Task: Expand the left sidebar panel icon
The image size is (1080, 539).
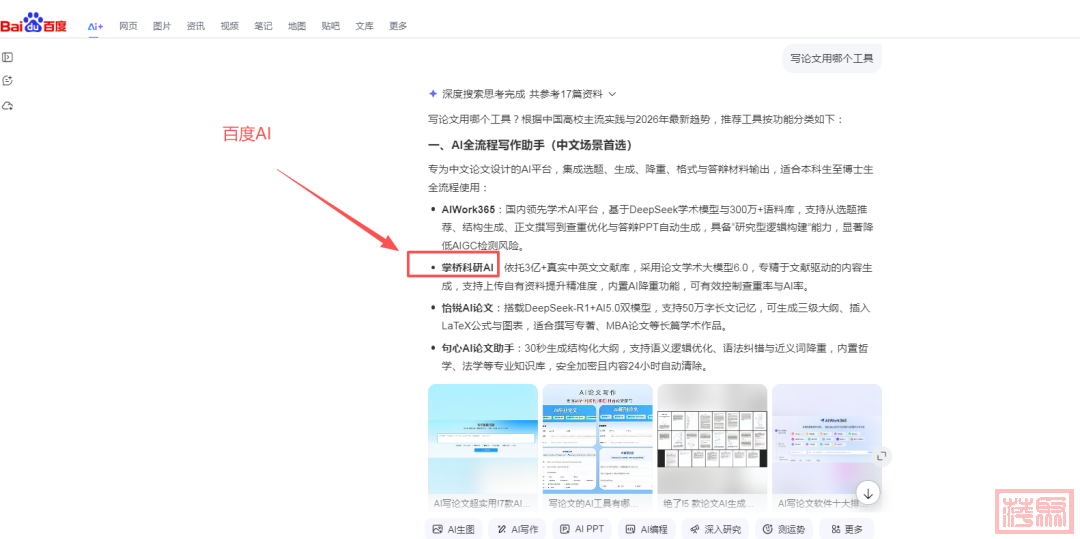Action: (x=8, y=57)
